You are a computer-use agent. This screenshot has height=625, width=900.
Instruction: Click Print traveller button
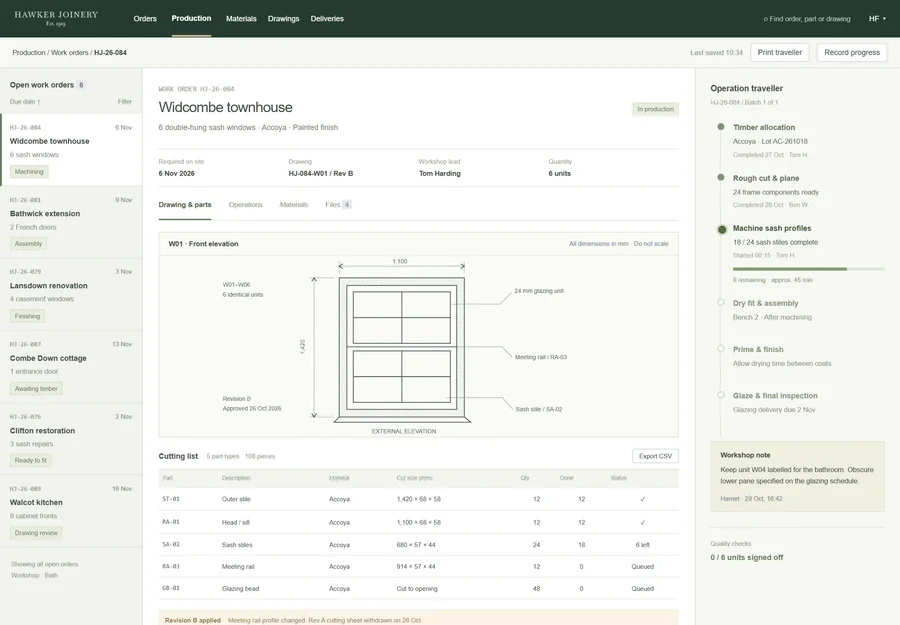(x=779, y=52)
